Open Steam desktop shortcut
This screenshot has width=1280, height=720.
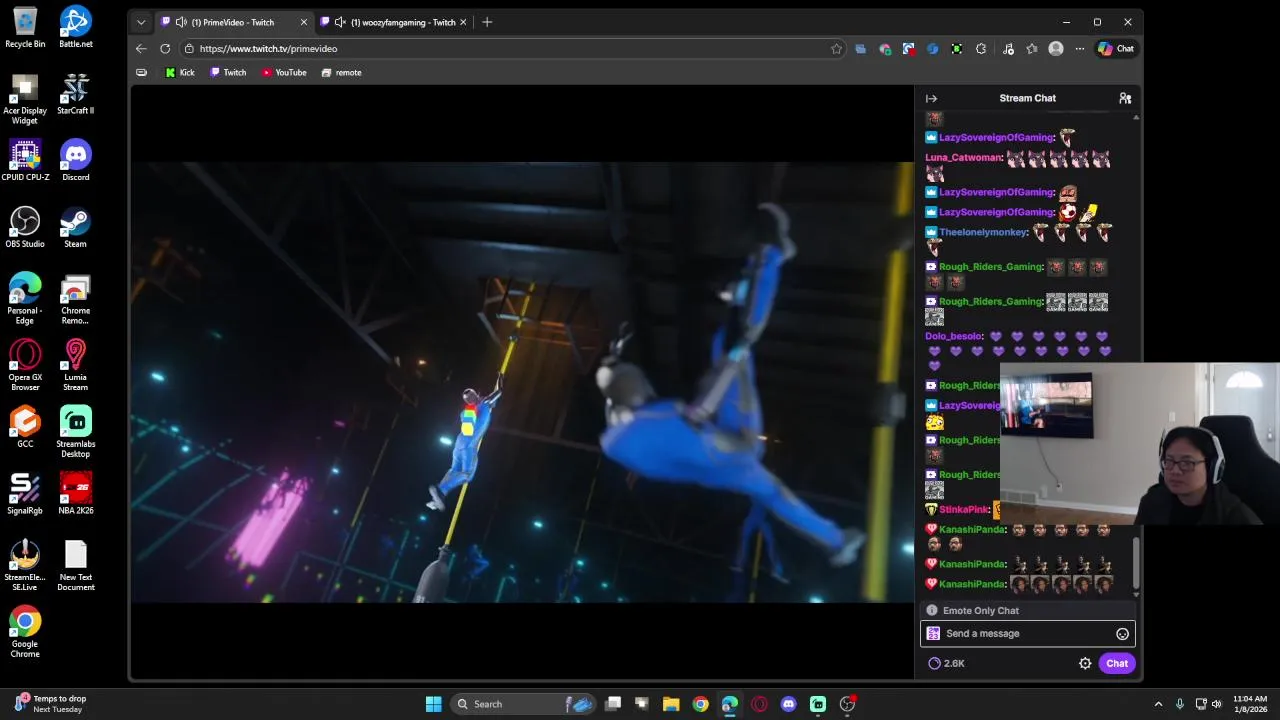pyautogui.click(x=75, y=228)
